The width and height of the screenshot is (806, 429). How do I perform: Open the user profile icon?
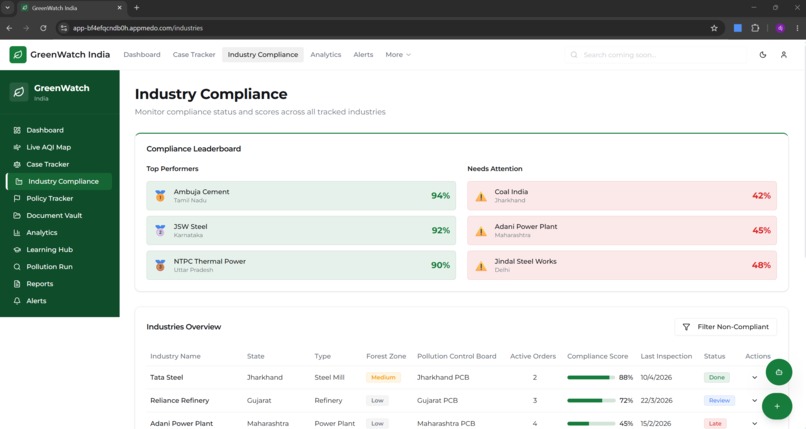pyautogui.click(x=783, y=54)
